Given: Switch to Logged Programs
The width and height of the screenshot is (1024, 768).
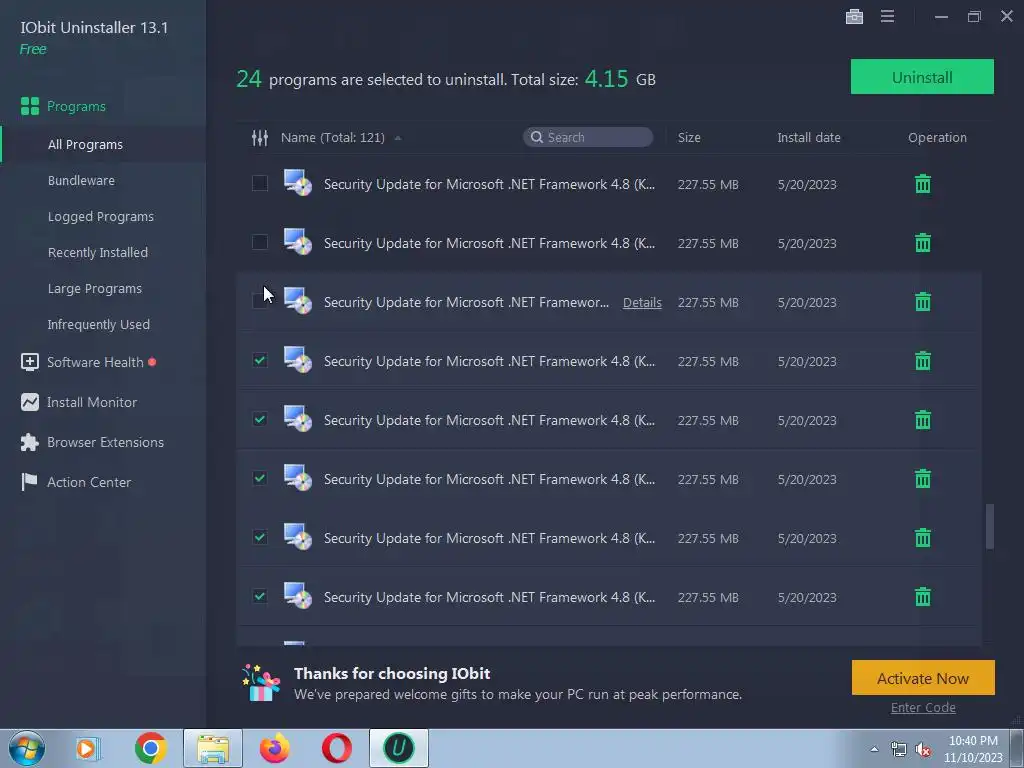Looking at the screenshot, I should (101, 216).
